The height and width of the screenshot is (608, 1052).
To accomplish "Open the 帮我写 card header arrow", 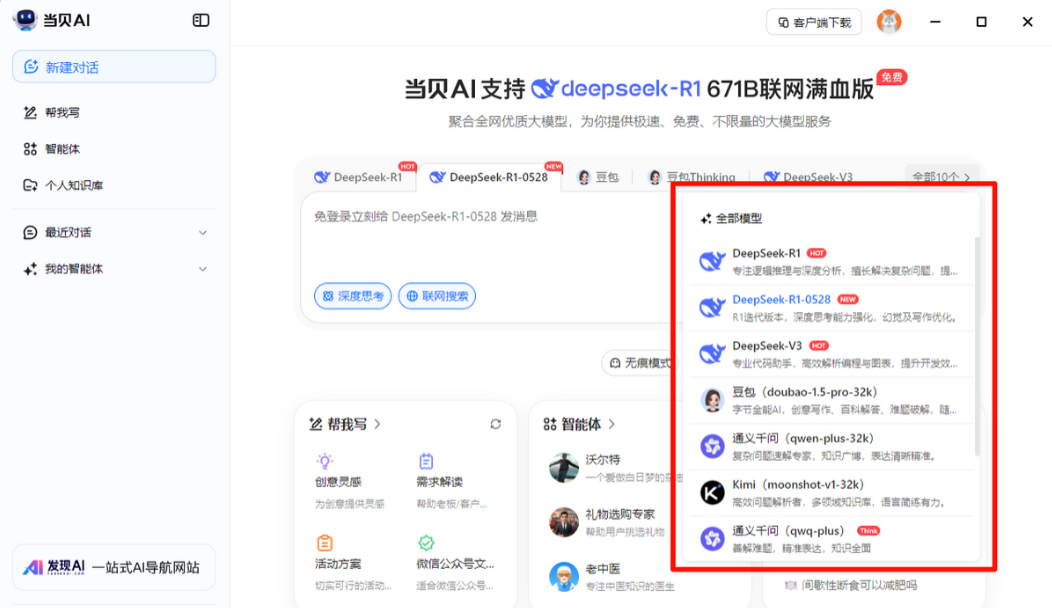I will (x=378, y=424).
